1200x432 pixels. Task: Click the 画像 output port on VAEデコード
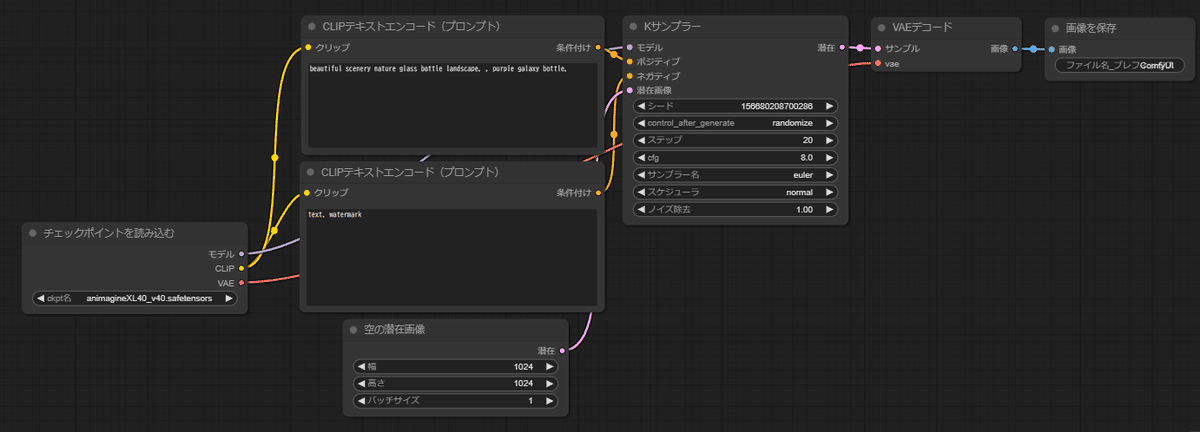[x=1015, y=48]
